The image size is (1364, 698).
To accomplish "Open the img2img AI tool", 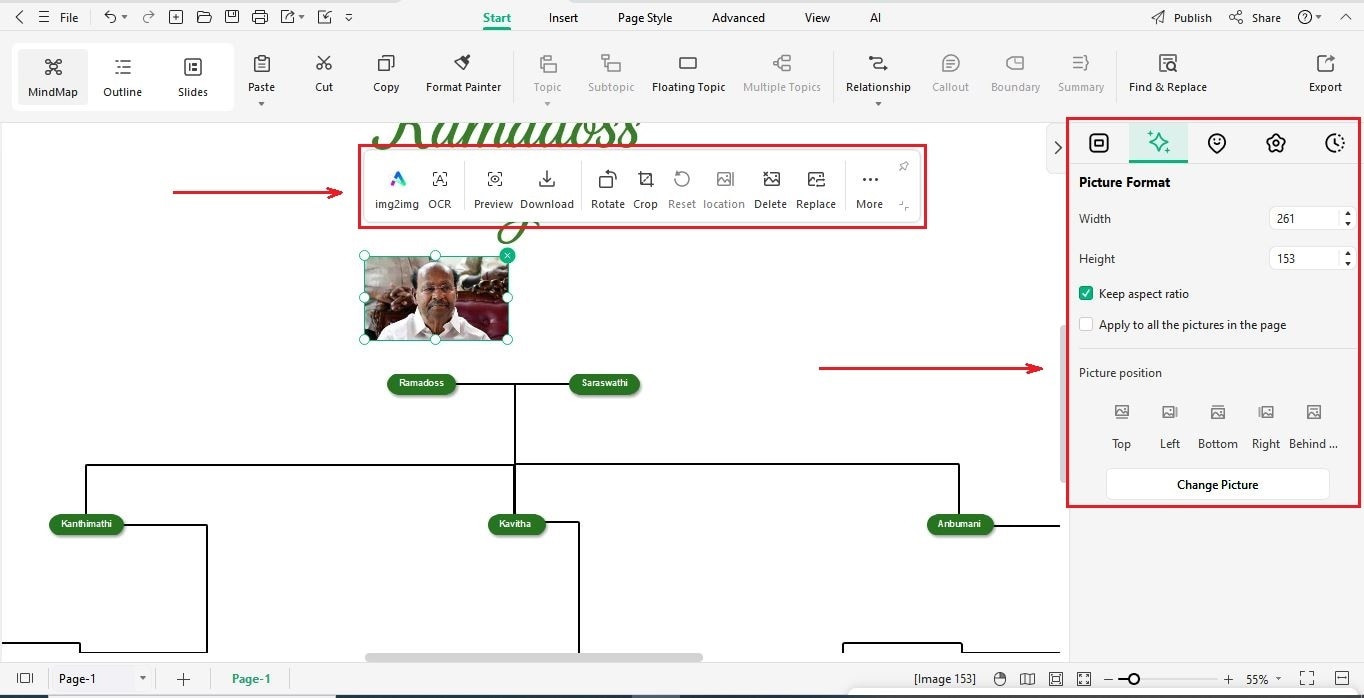I will coord(397,189).
